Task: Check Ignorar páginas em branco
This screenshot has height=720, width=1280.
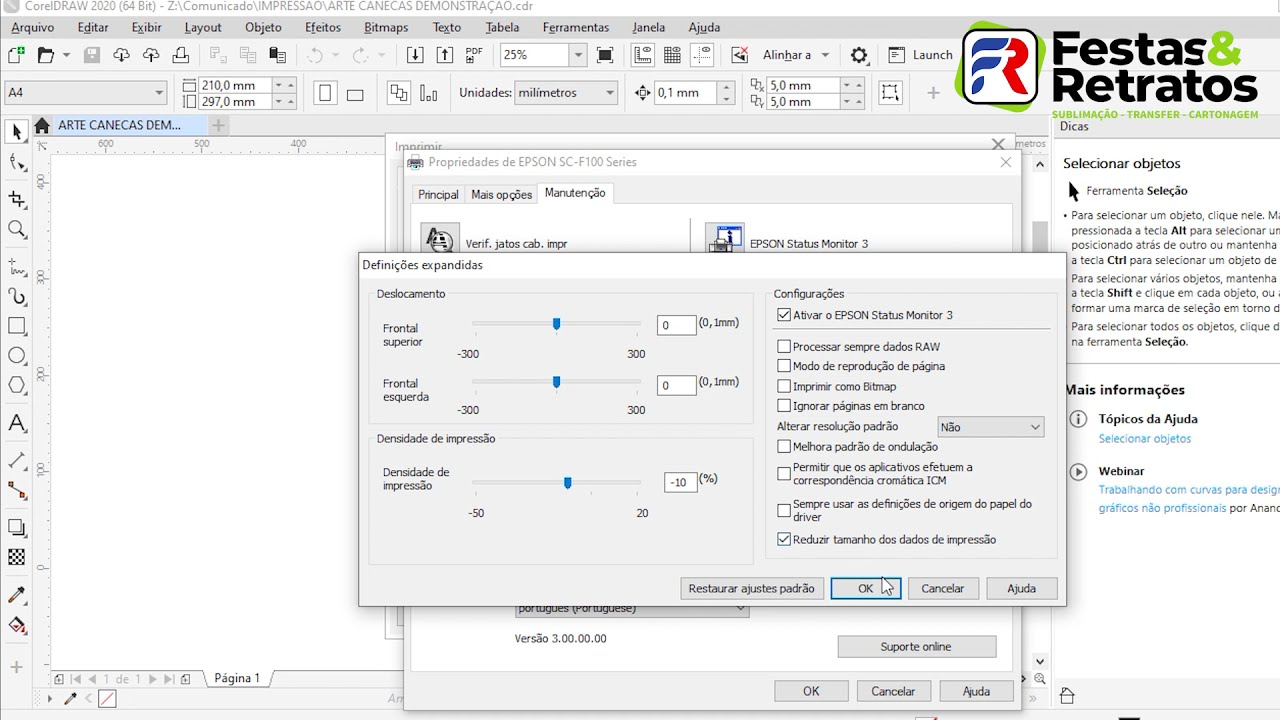Action: pyautogui.click(x=784, y=406)
